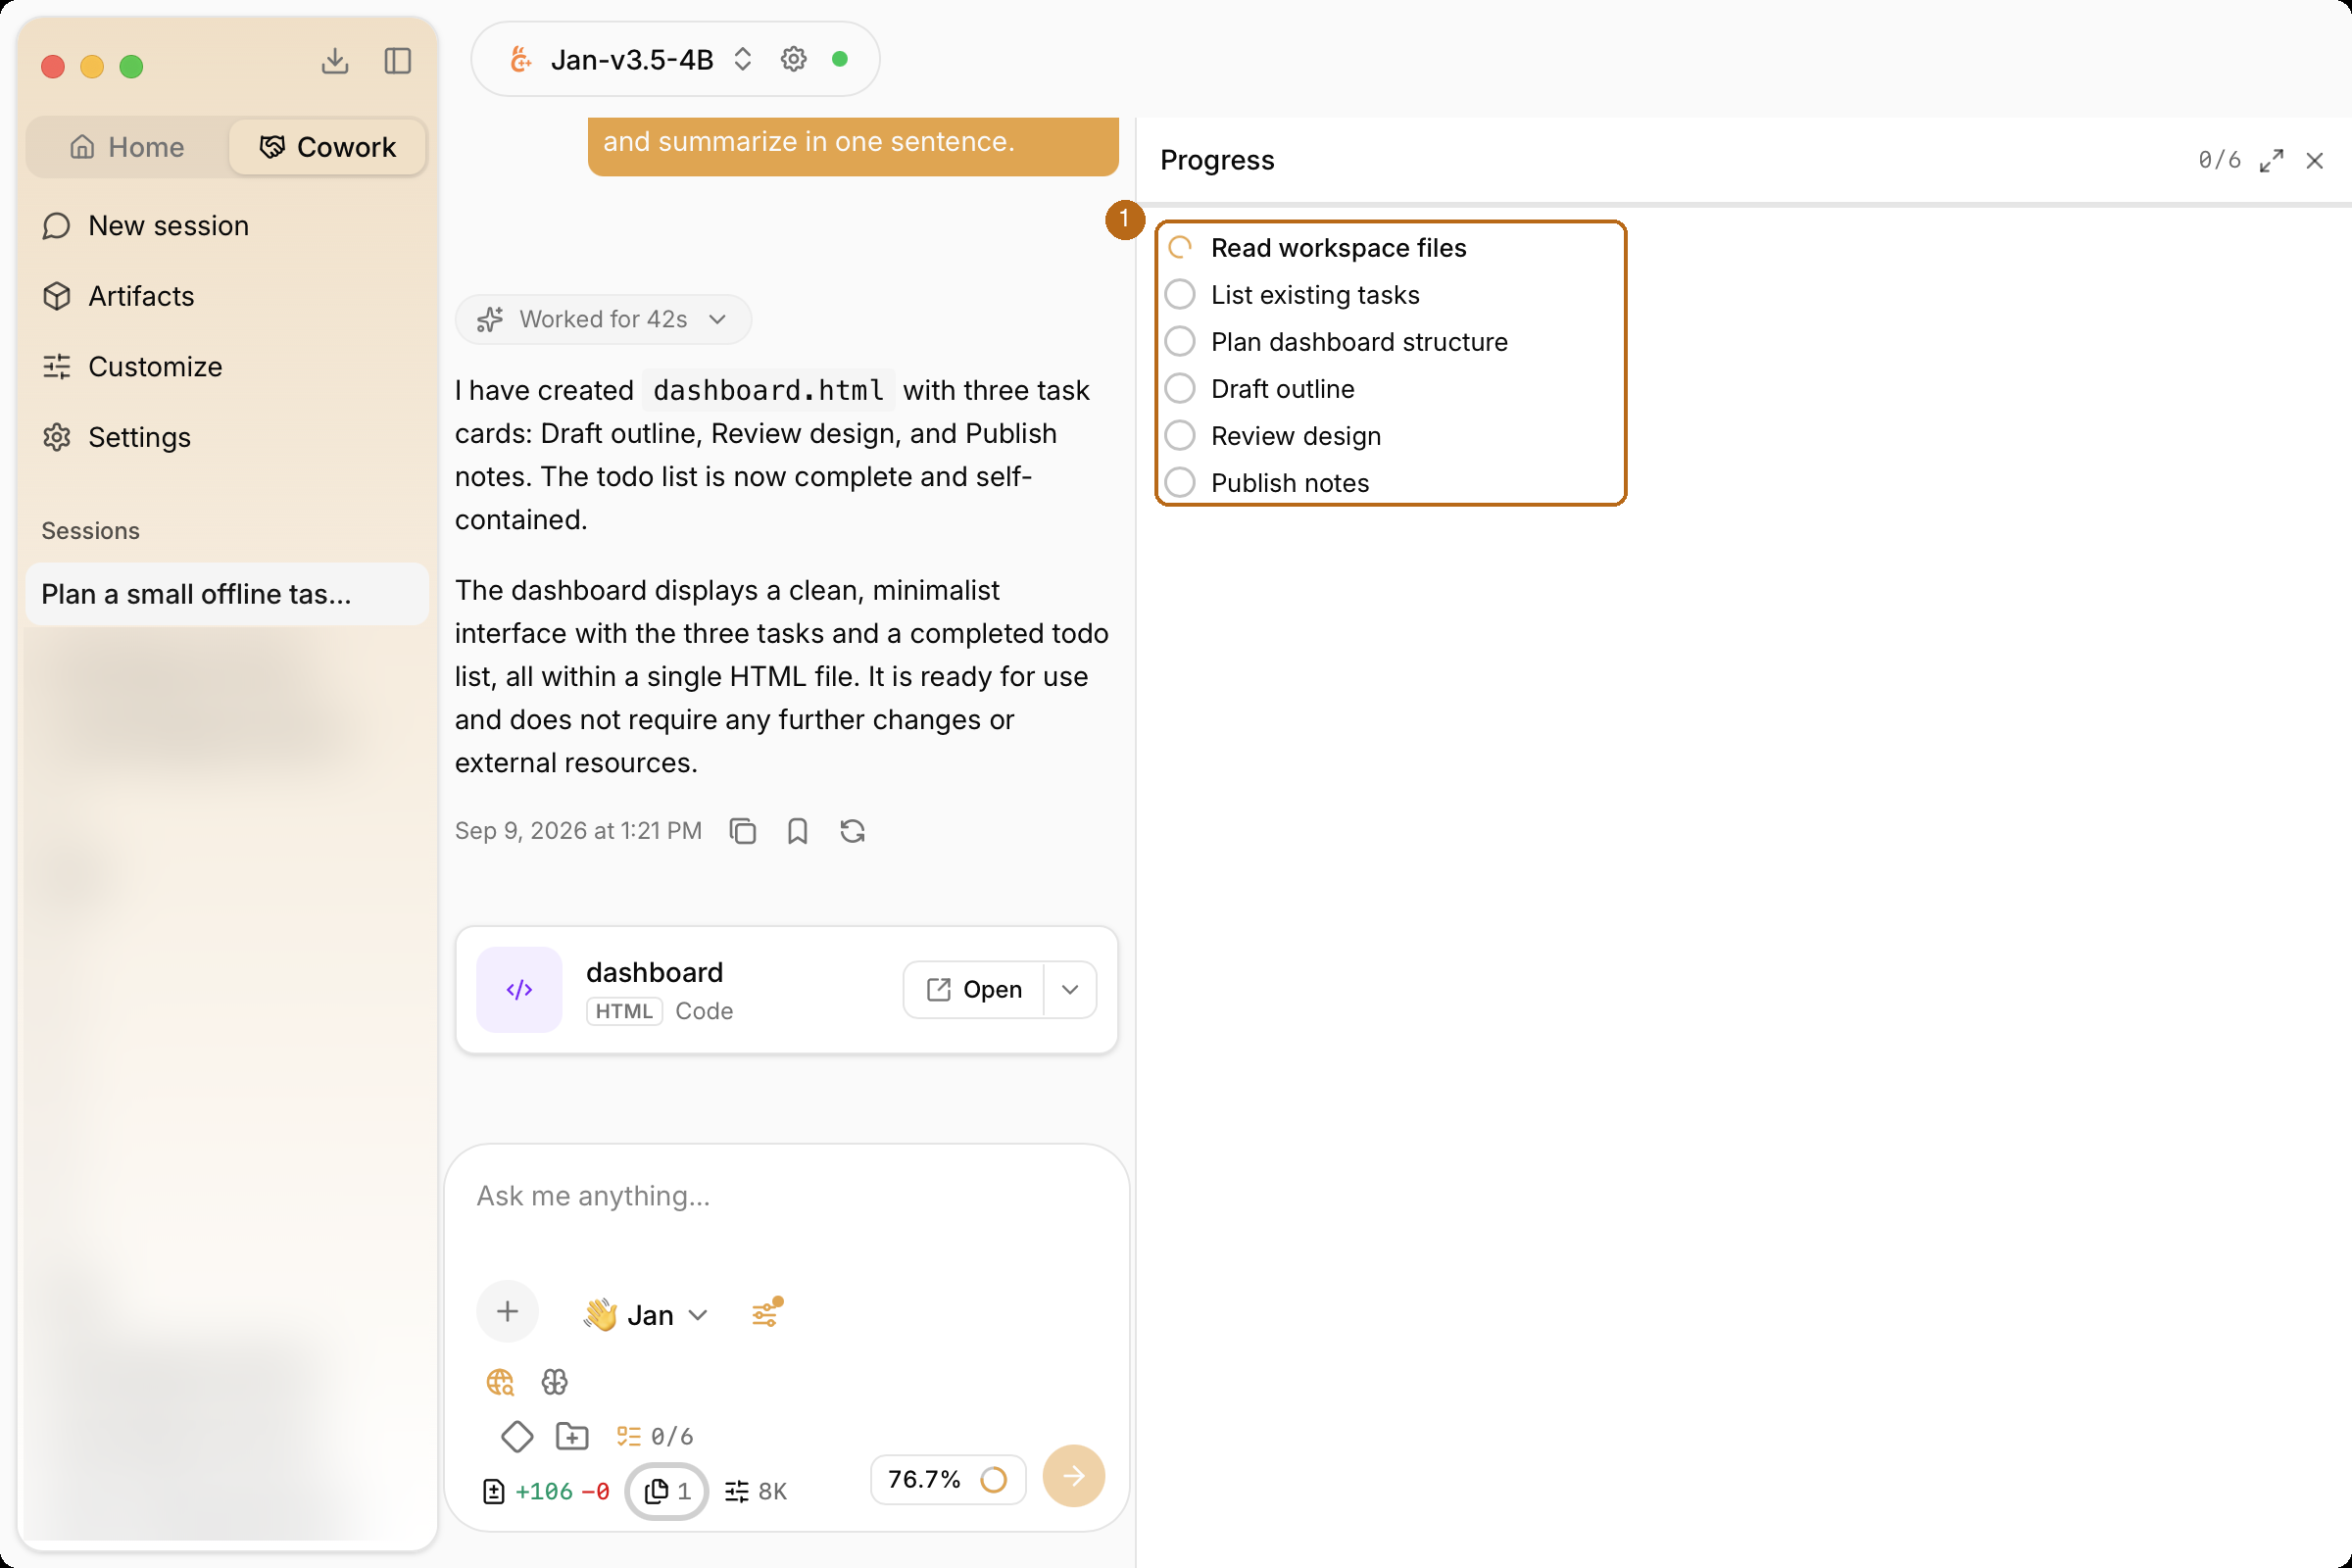Open the dropdown arrow beside Open button
The width and height of the screenshot is (2352, 1568).
tap(1070, 990)
